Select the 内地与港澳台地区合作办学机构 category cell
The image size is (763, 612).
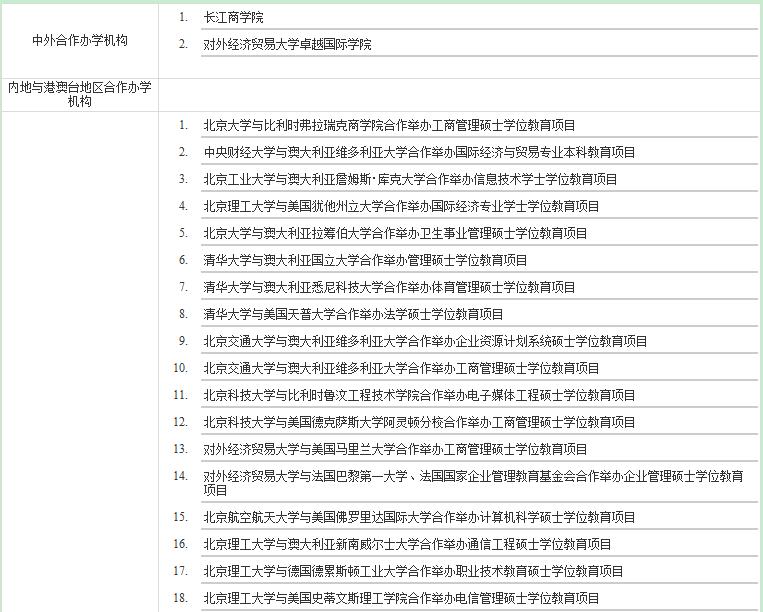tap(80, 94)
